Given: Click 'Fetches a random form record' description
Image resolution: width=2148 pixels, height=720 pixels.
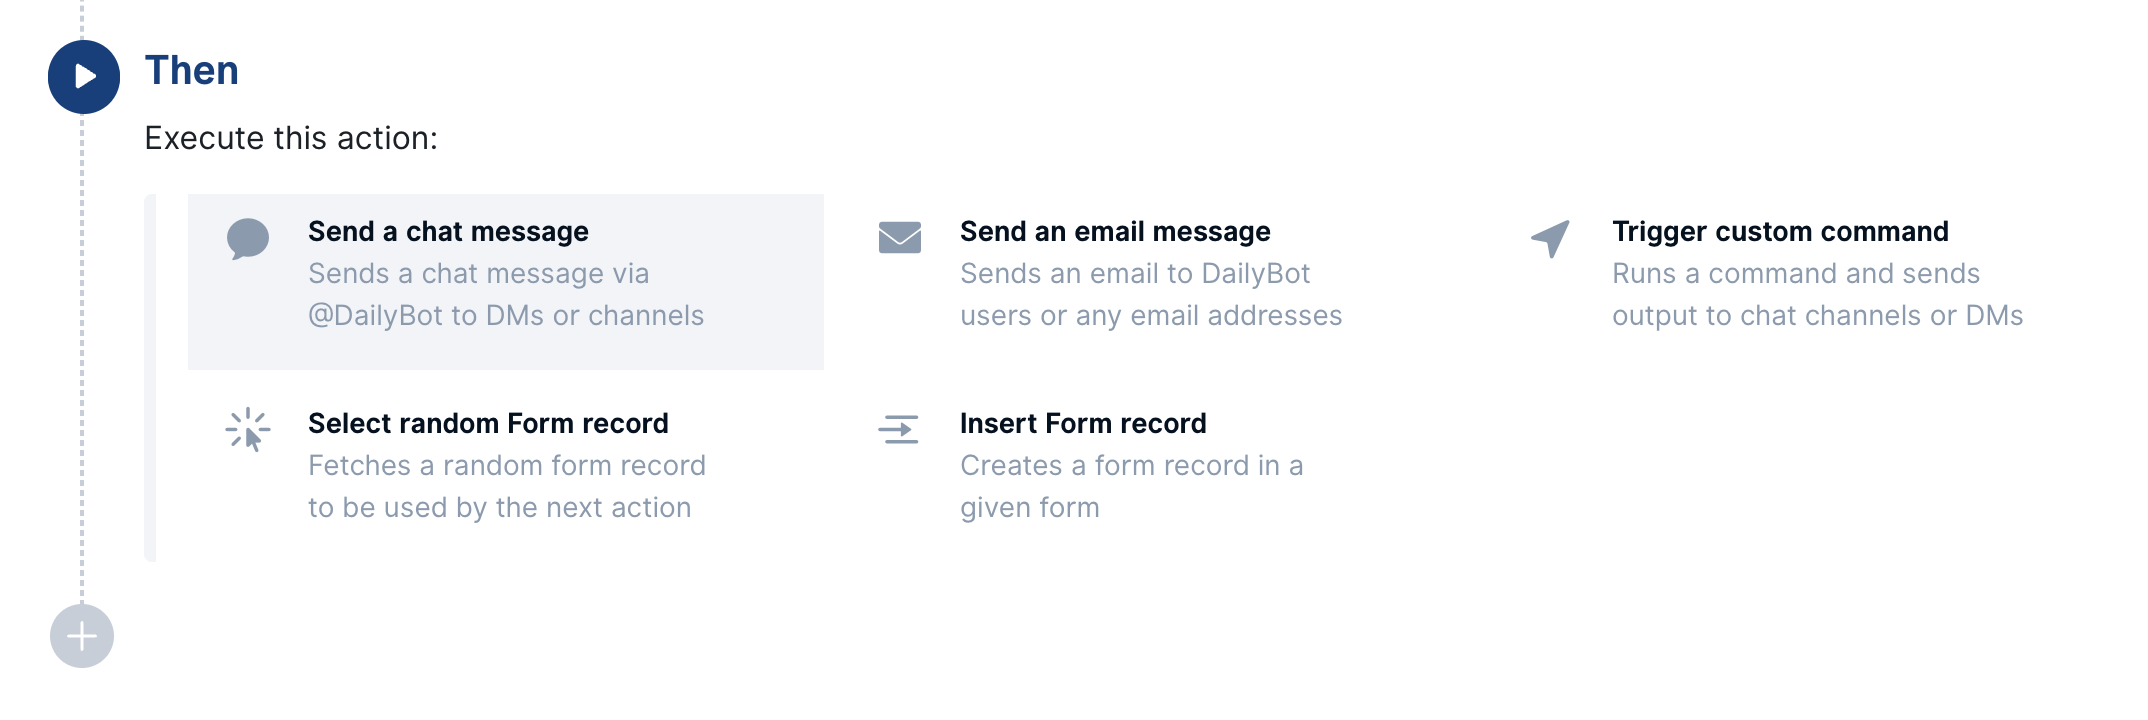Looking at the screenshot, I should (x=507, y=466).
